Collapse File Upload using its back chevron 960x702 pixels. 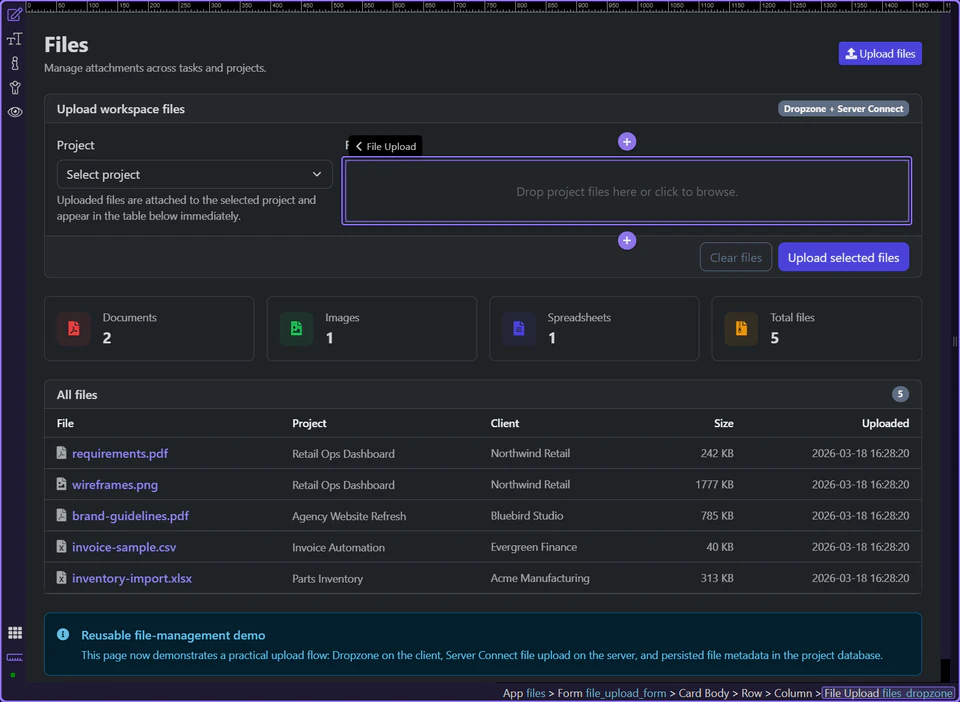(358, 145)
